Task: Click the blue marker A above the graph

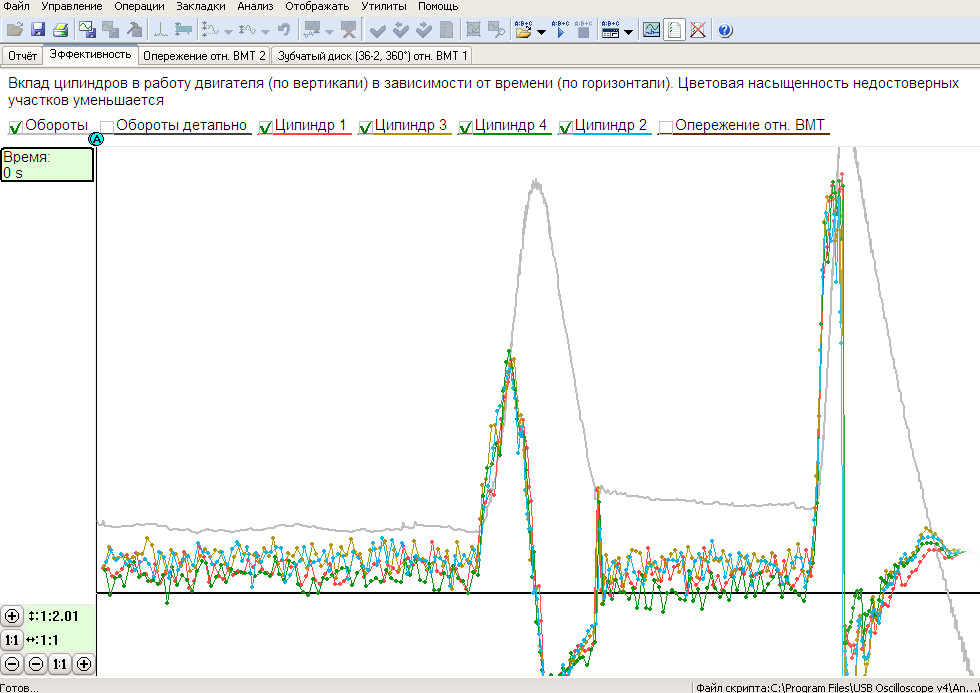Action: click(97, 140)
